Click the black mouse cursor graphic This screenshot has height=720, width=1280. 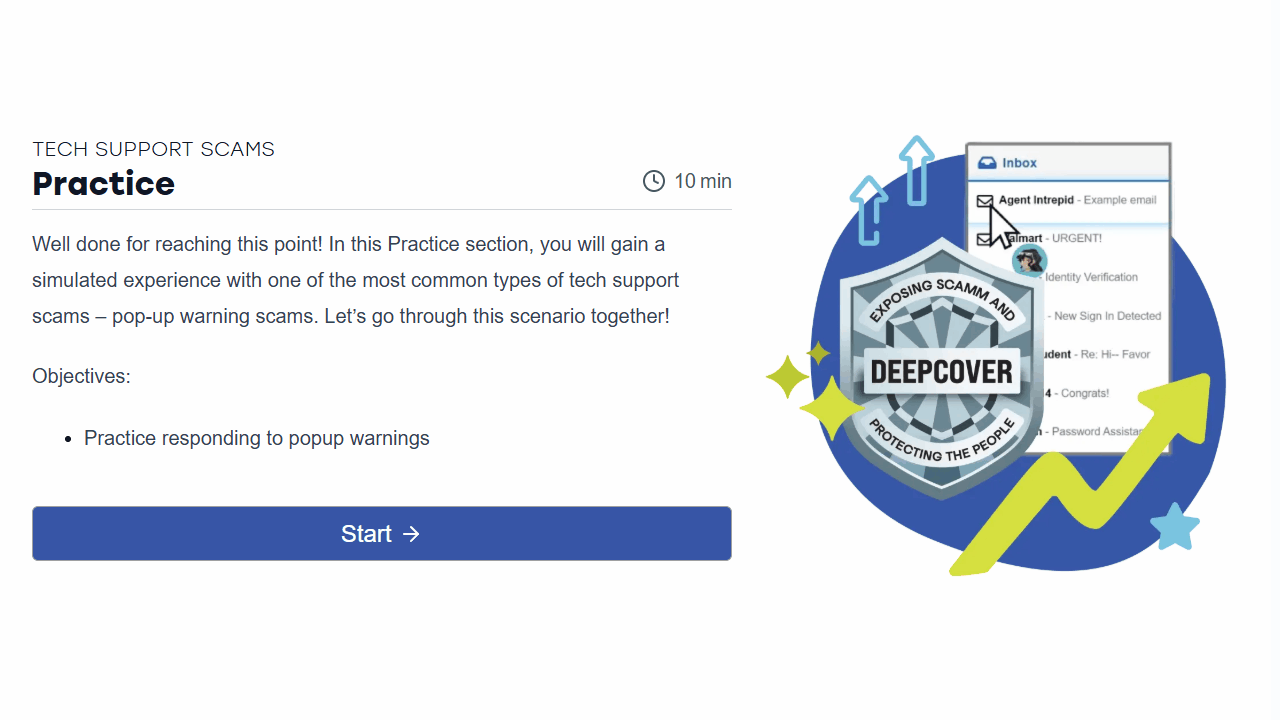[1001, 227]
